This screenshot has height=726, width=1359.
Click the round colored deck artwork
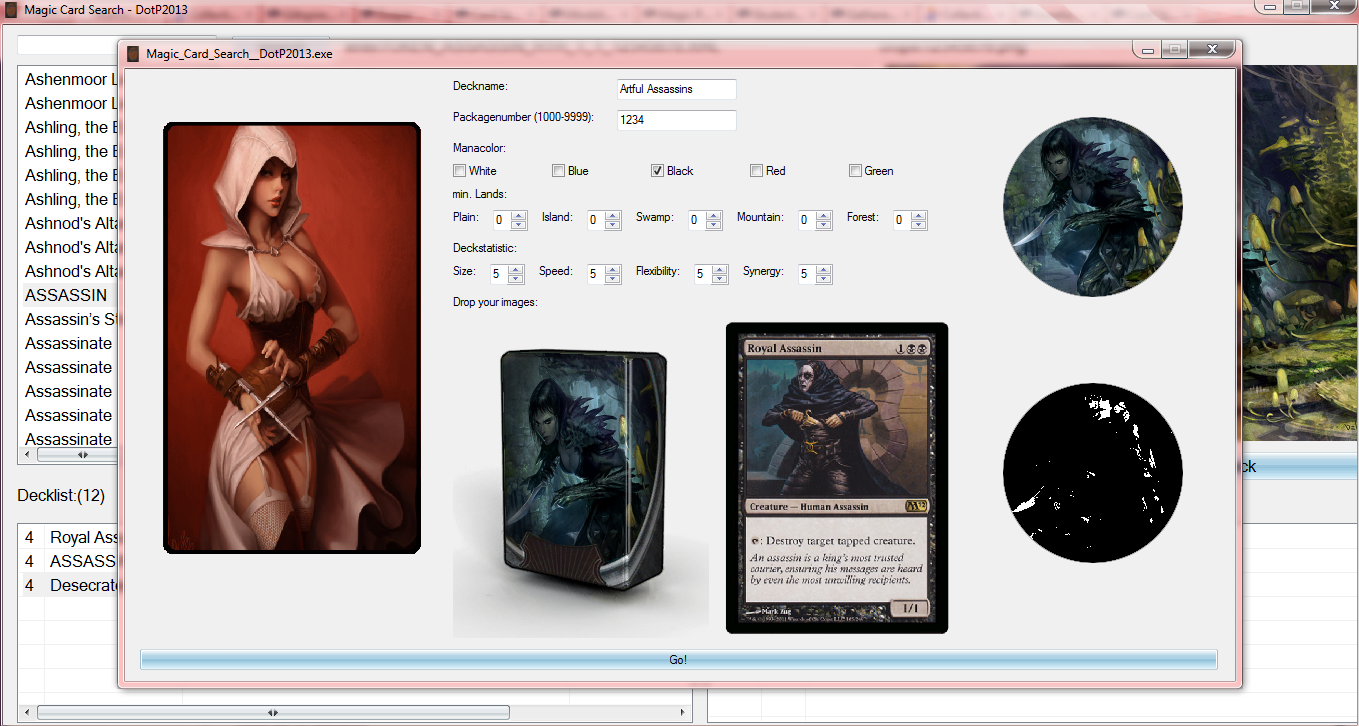click(x=1093, y=207)
